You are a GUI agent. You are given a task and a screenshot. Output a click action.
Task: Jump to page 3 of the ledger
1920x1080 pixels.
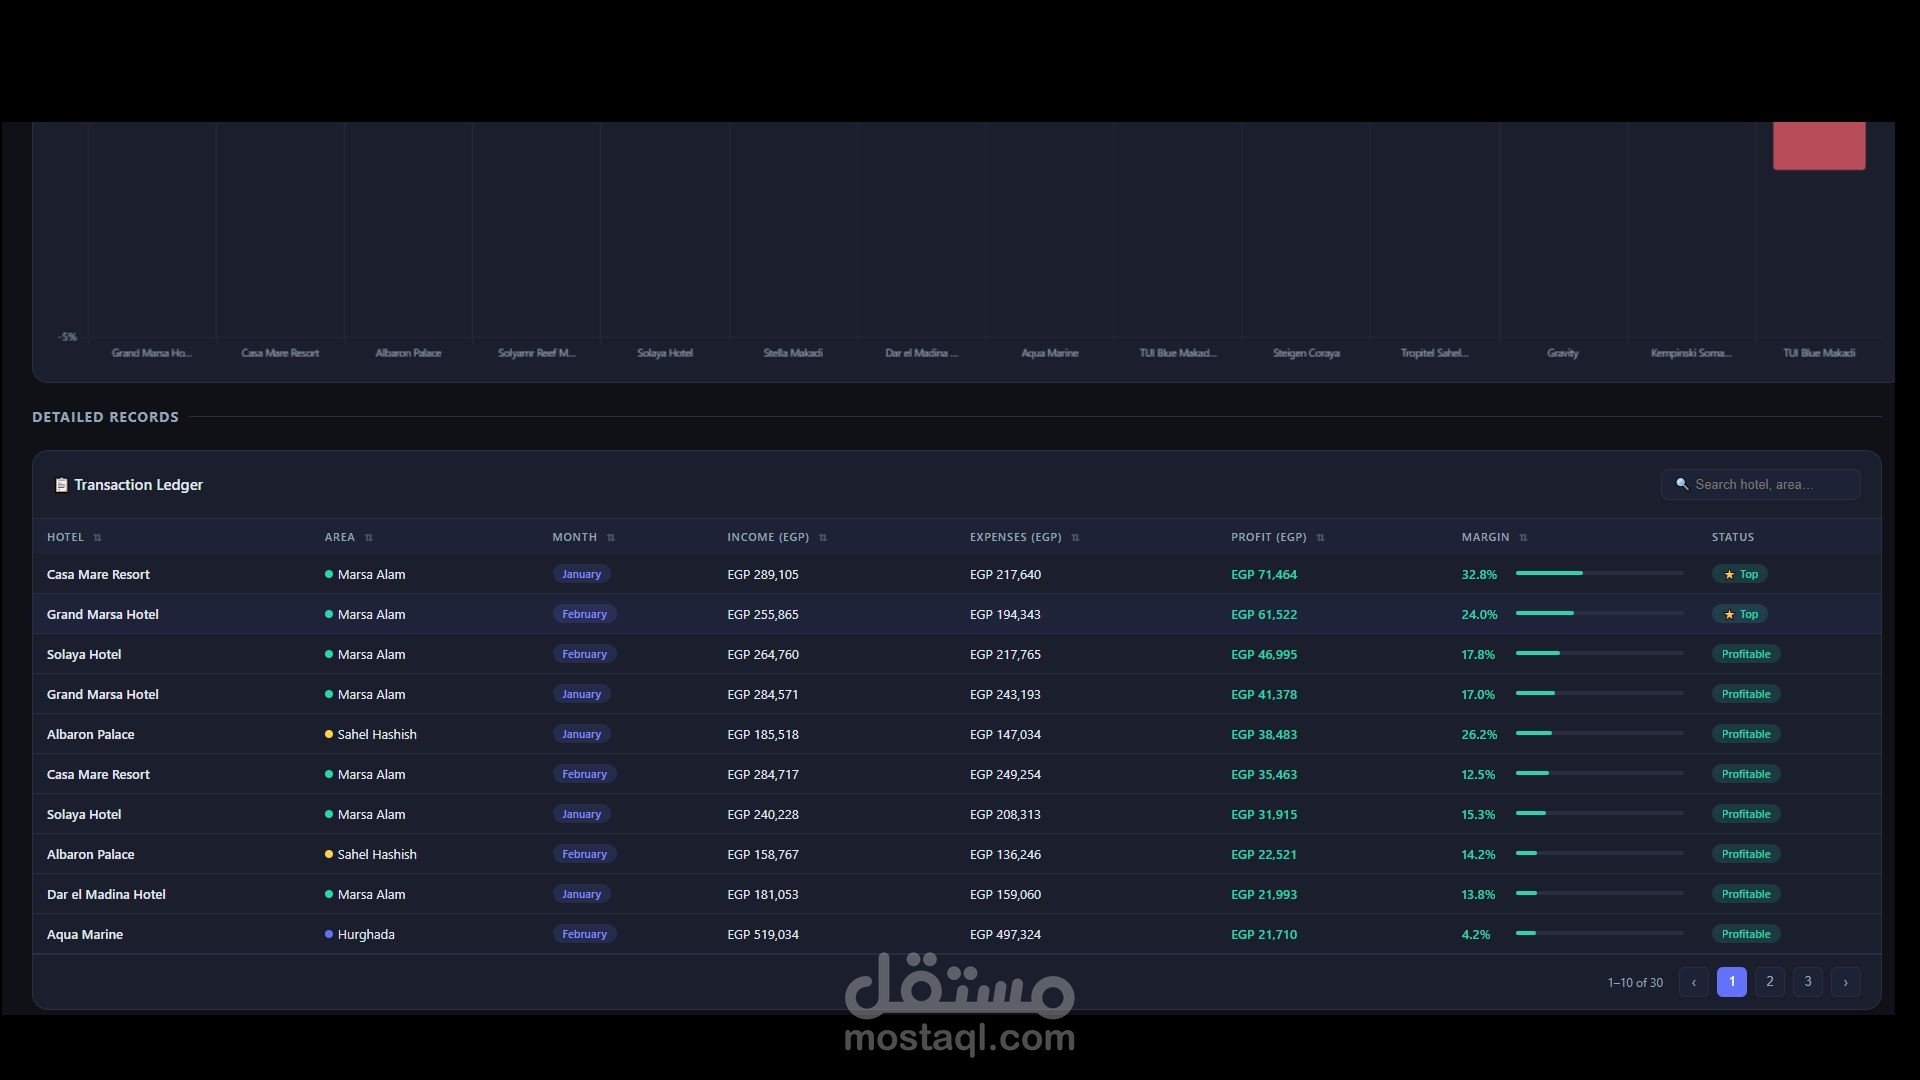click(1807, 982)
